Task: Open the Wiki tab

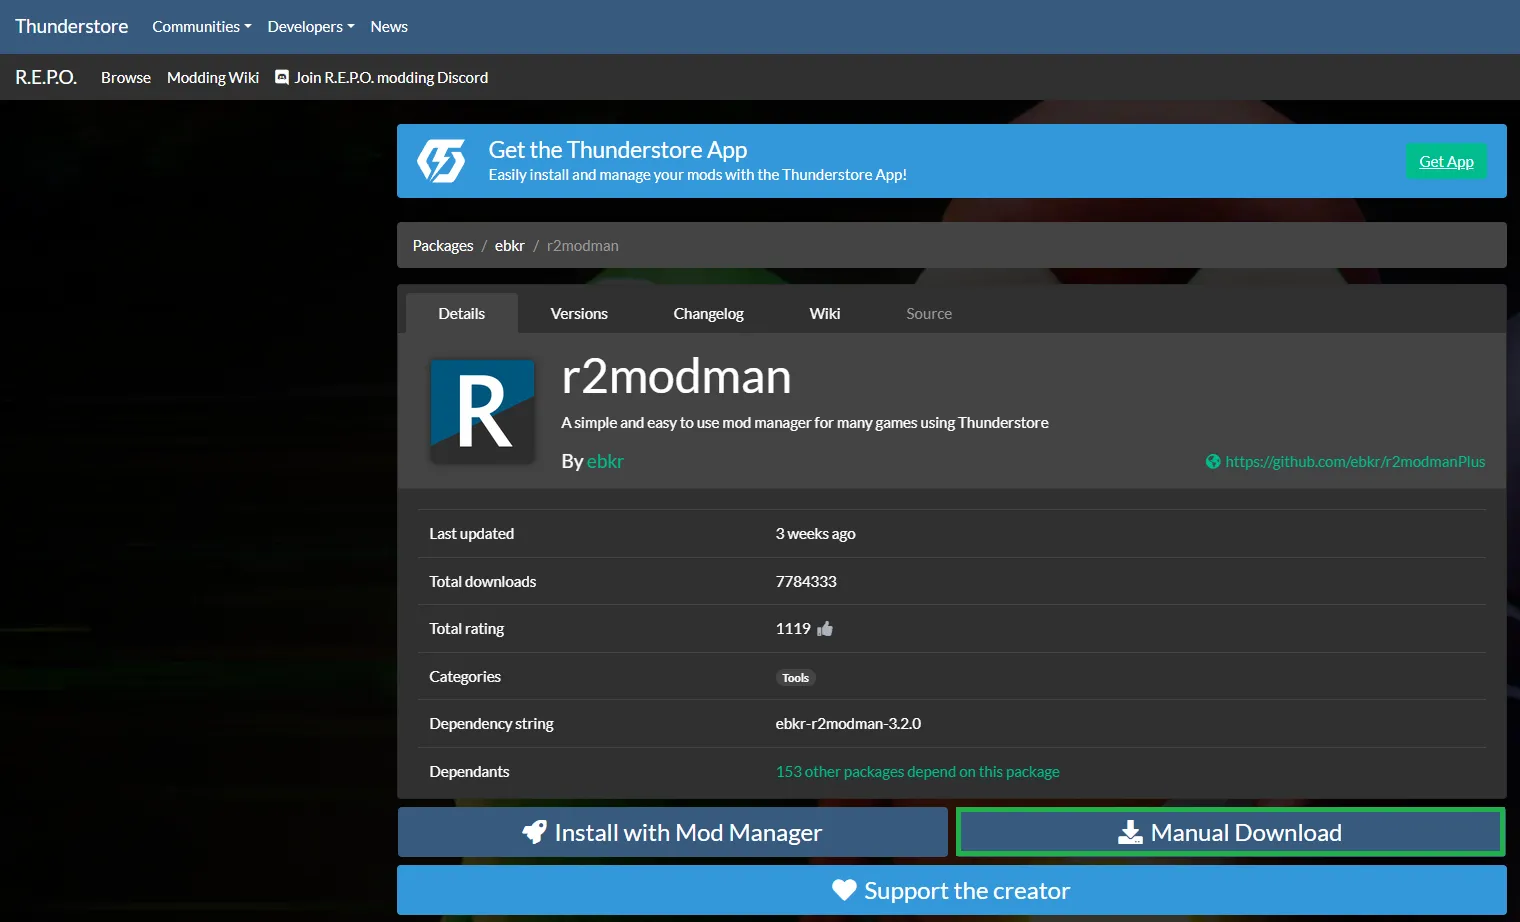Action: (825, 313)
